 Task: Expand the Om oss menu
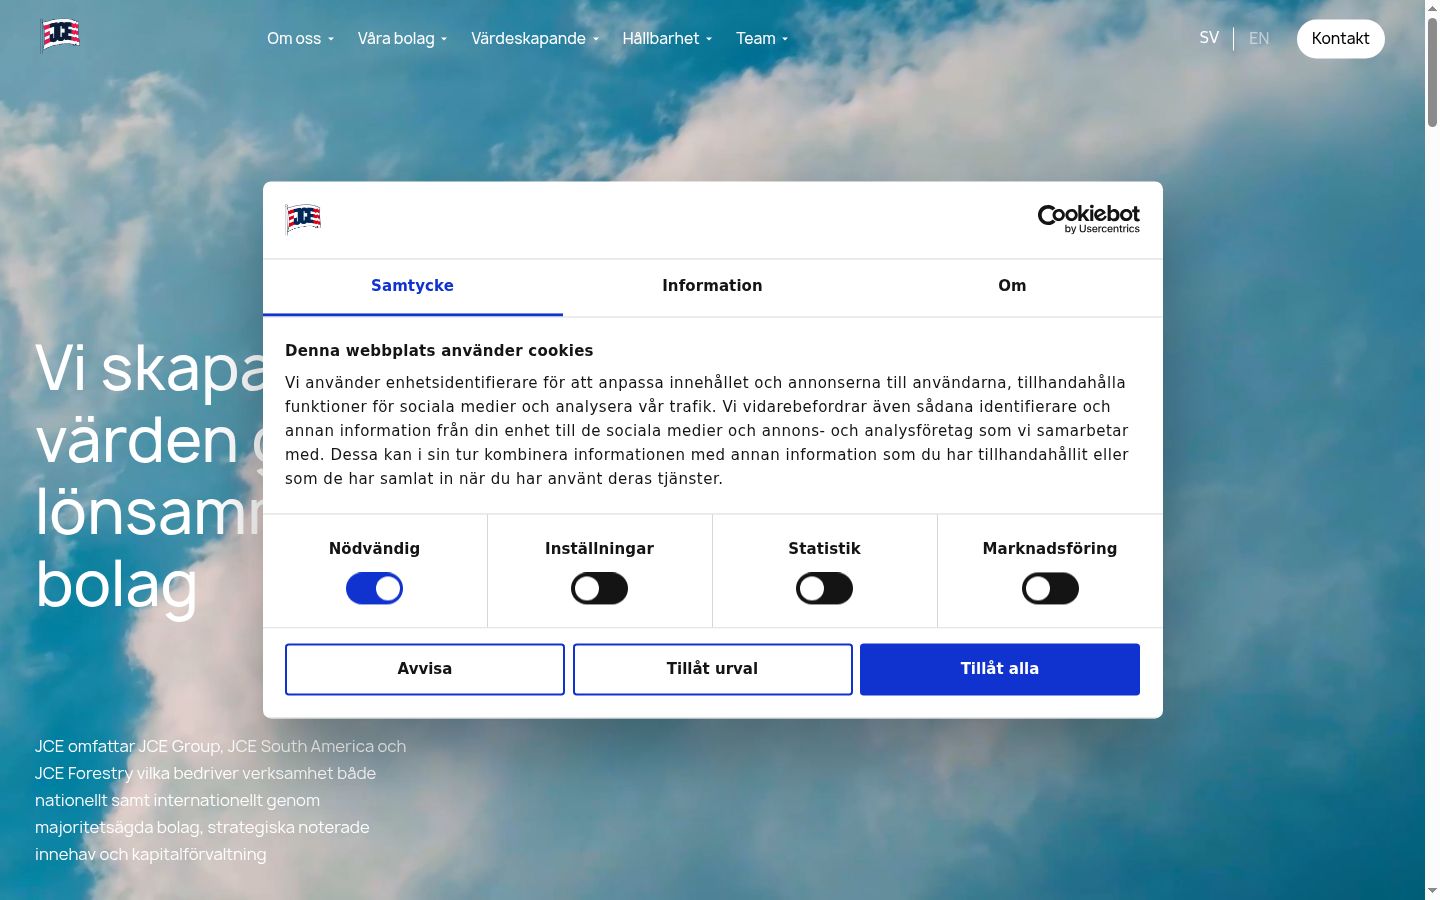[x=300, y=38]
